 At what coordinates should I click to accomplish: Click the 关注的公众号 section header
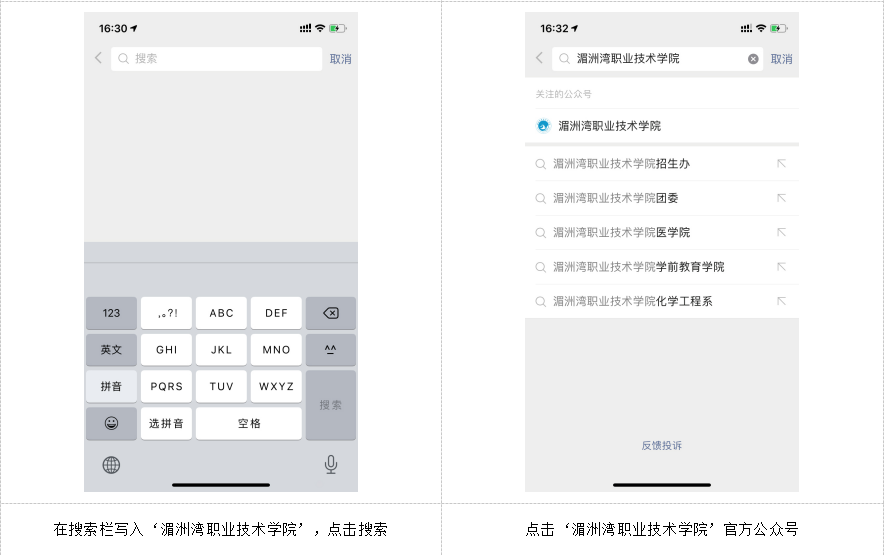click(x=563, y=94)
